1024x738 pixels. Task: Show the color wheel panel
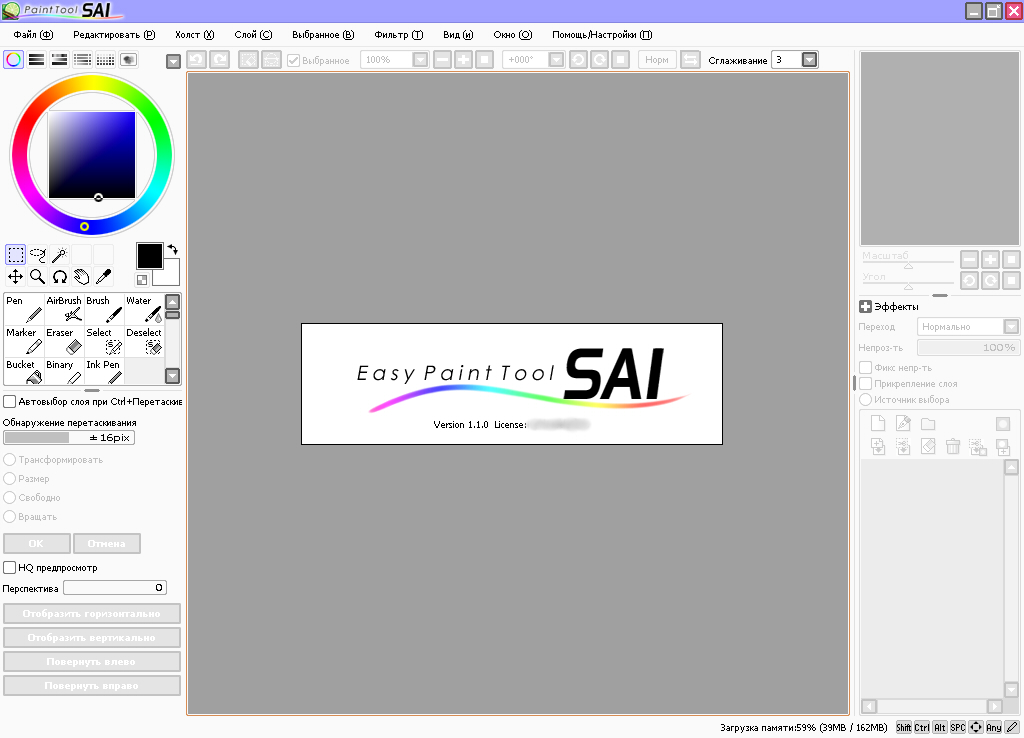click(x=13, y=59)
